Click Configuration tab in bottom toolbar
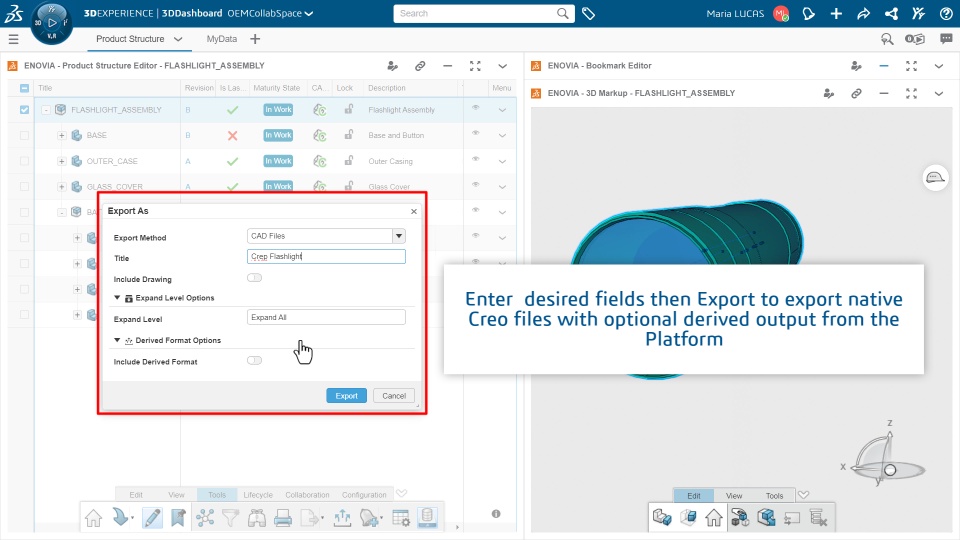The image size is (960, 540). click(364, 495)
